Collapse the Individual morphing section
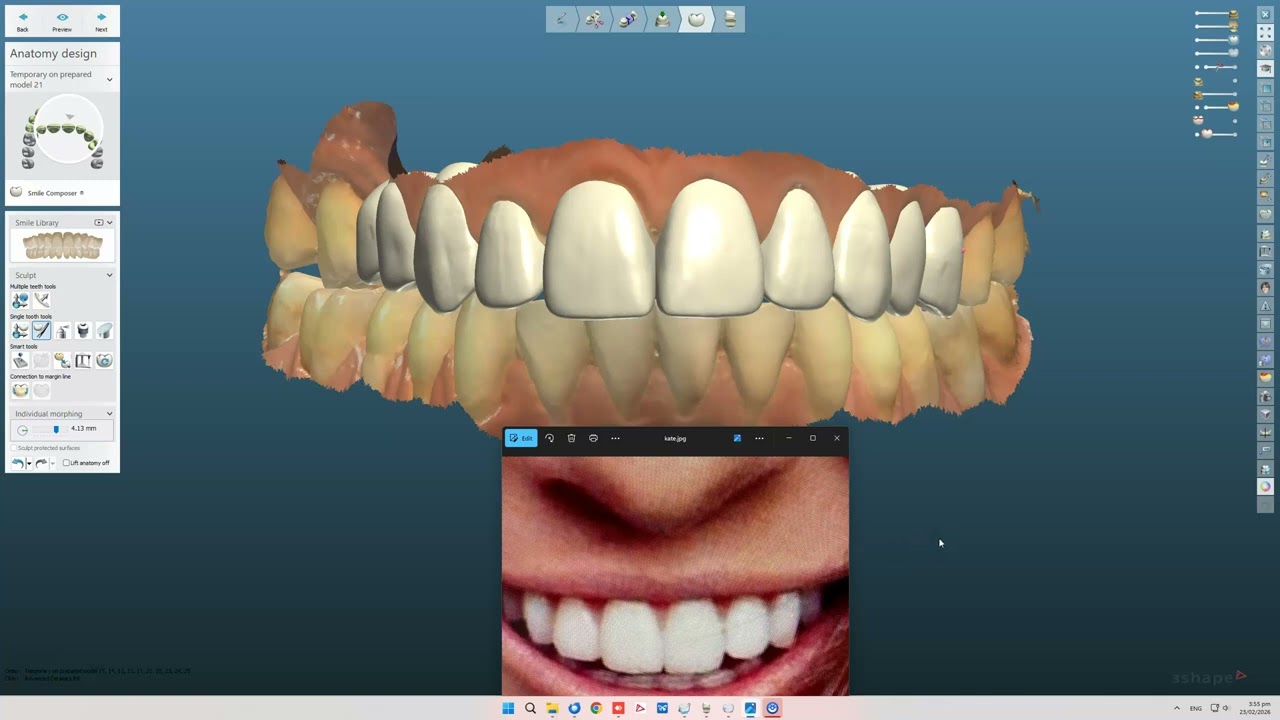The width and height of the screenshot is (1280, 720). pyautogui.click(x=109, y=413)
